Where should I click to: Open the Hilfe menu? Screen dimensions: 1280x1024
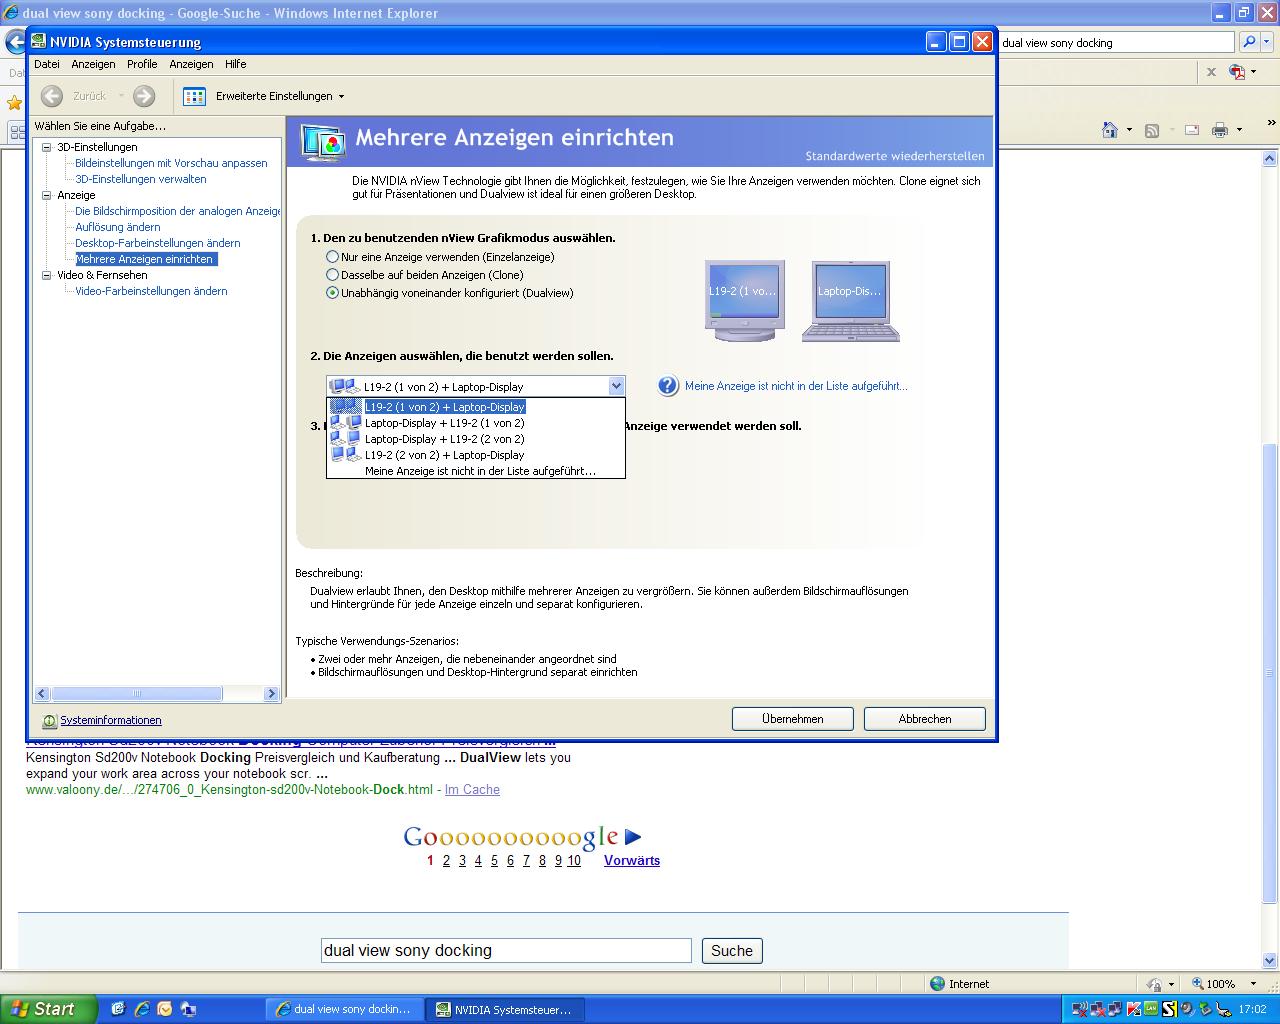click(x=236, y=64)
